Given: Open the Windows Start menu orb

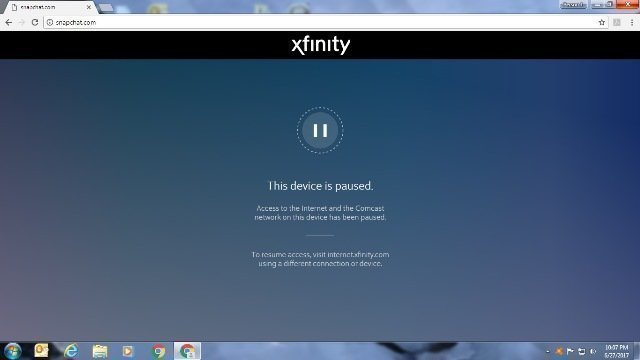Looking at the screenshot, I should tap(12, 351).
